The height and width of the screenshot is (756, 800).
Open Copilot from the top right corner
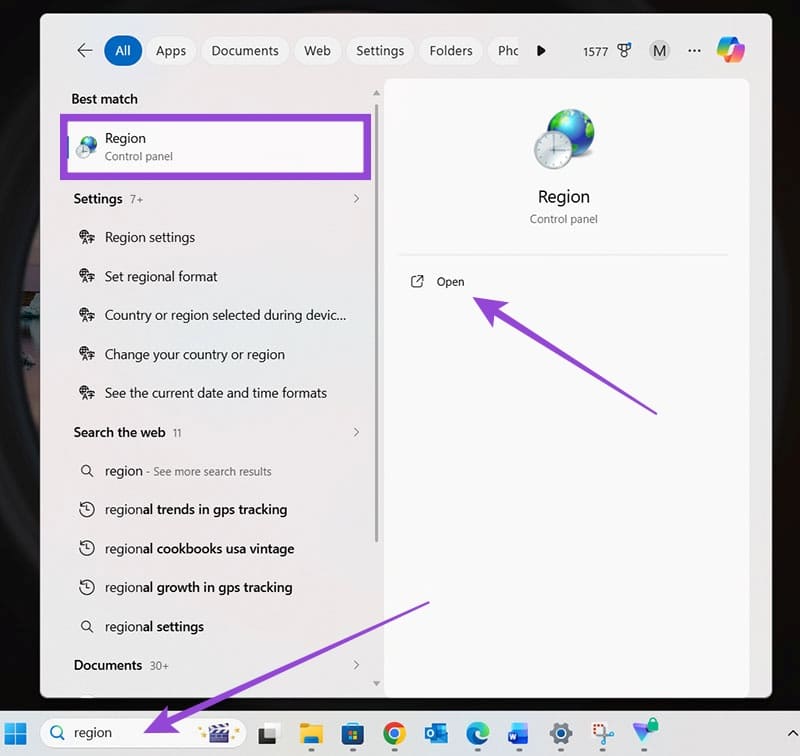731,50
